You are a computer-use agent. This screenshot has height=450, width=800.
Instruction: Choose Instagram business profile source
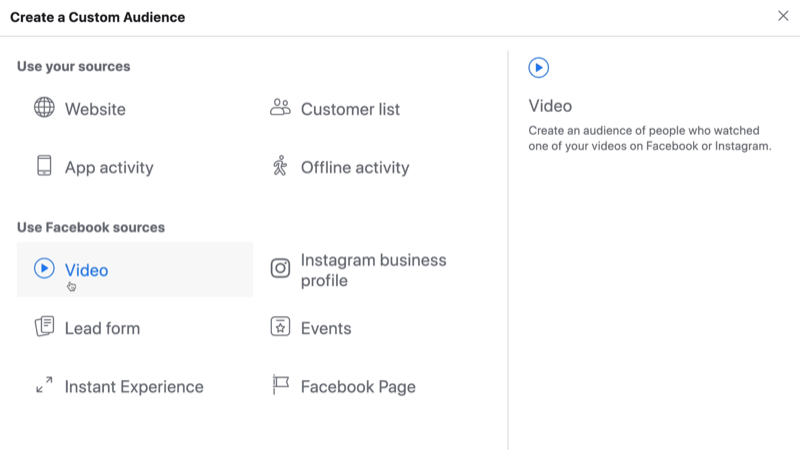[x=373, y=270]
